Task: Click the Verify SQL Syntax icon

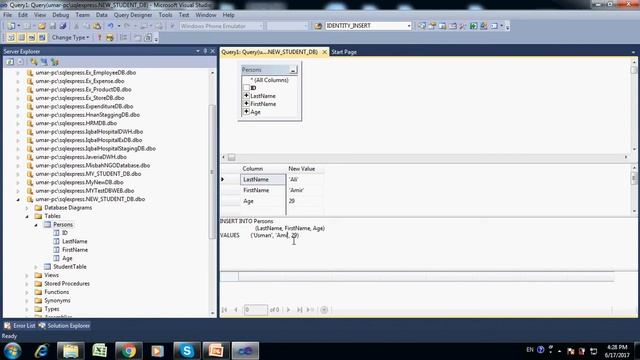Action: 110,38
